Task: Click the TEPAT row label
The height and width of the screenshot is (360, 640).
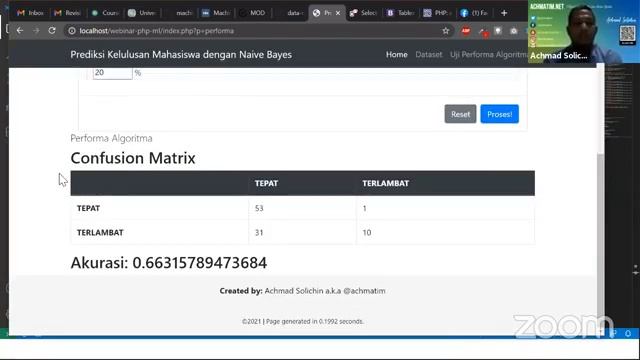Action: 89,208
